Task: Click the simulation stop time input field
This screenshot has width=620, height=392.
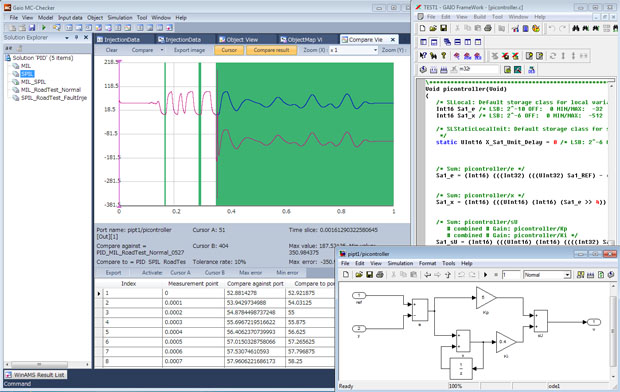Action: point(511,275)
